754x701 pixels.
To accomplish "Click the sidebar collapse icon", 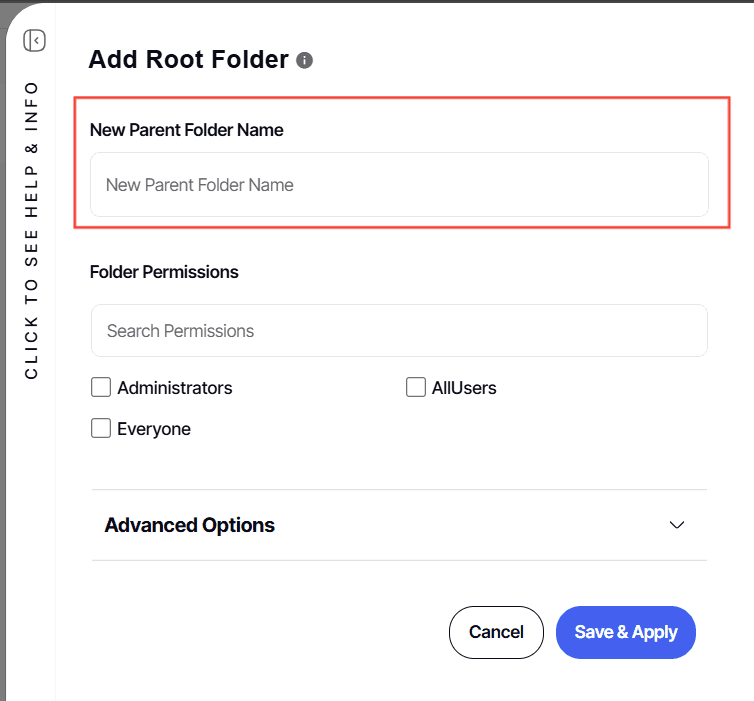I will 35,41.
